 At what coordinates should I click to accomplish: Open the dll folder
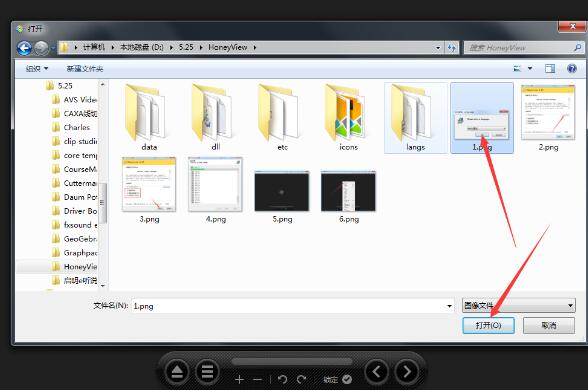pyautogui.click(x=216, y=117)
